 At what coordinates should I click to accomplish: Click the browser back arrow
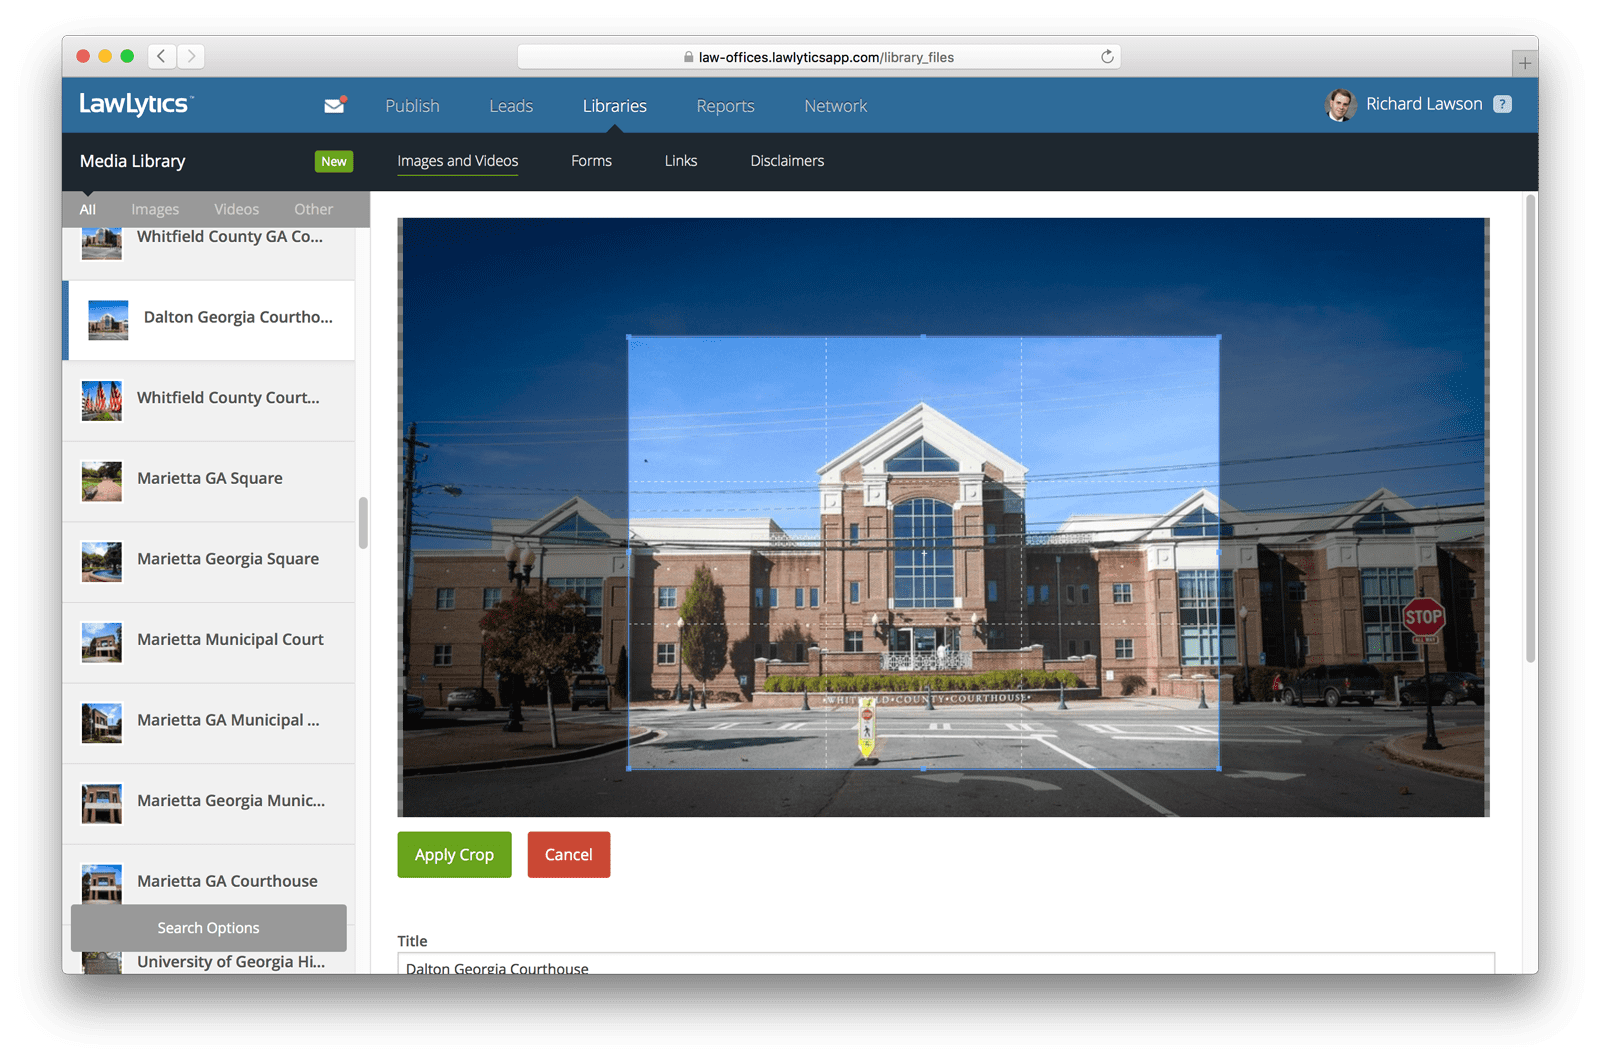(x=162, y=56)
